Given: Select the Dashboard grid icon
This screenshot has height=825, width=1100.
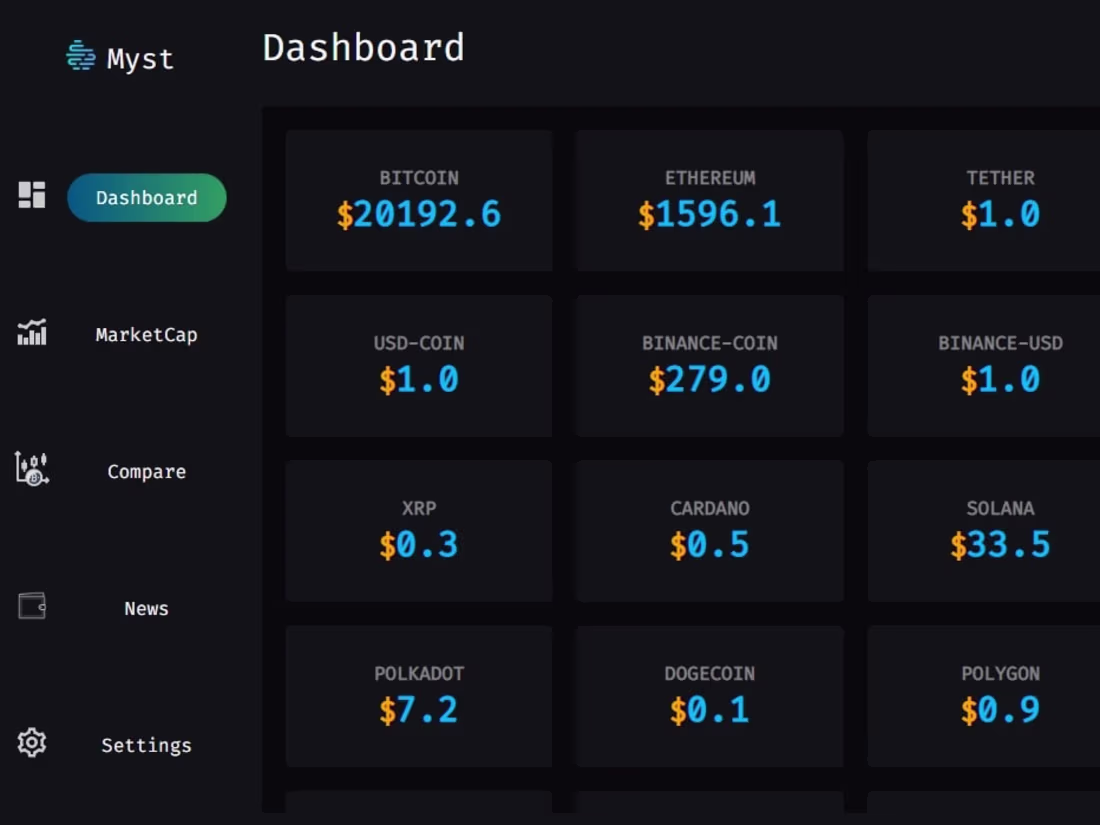Looking at the screenshot, I should click(30, 196).
